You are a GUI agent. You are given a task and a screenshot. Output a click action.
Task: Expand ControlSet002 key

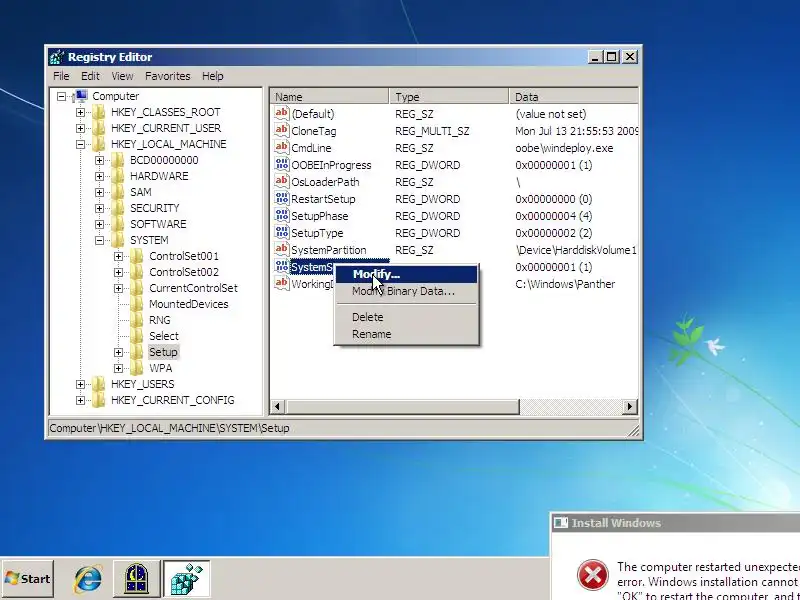click(x=118, y=272)
